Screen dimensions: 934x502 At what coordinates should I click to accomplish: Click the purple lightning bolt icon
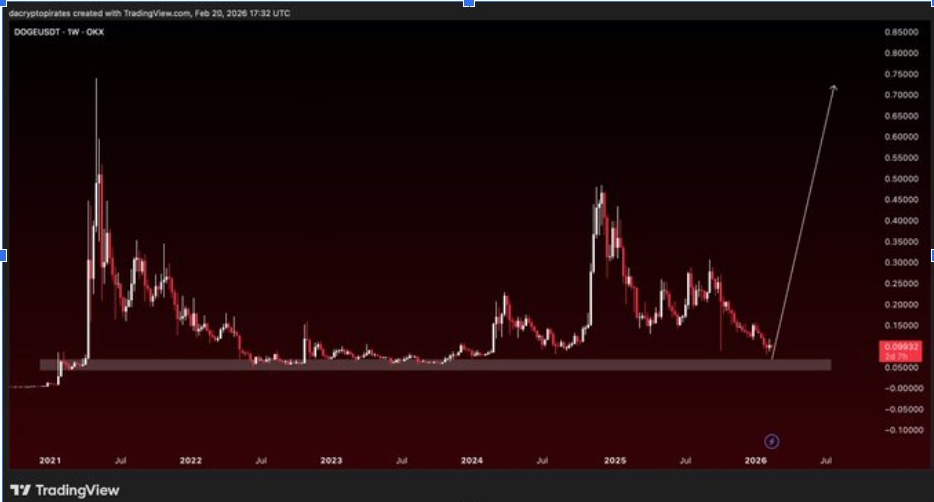click(x=771, y=442)
